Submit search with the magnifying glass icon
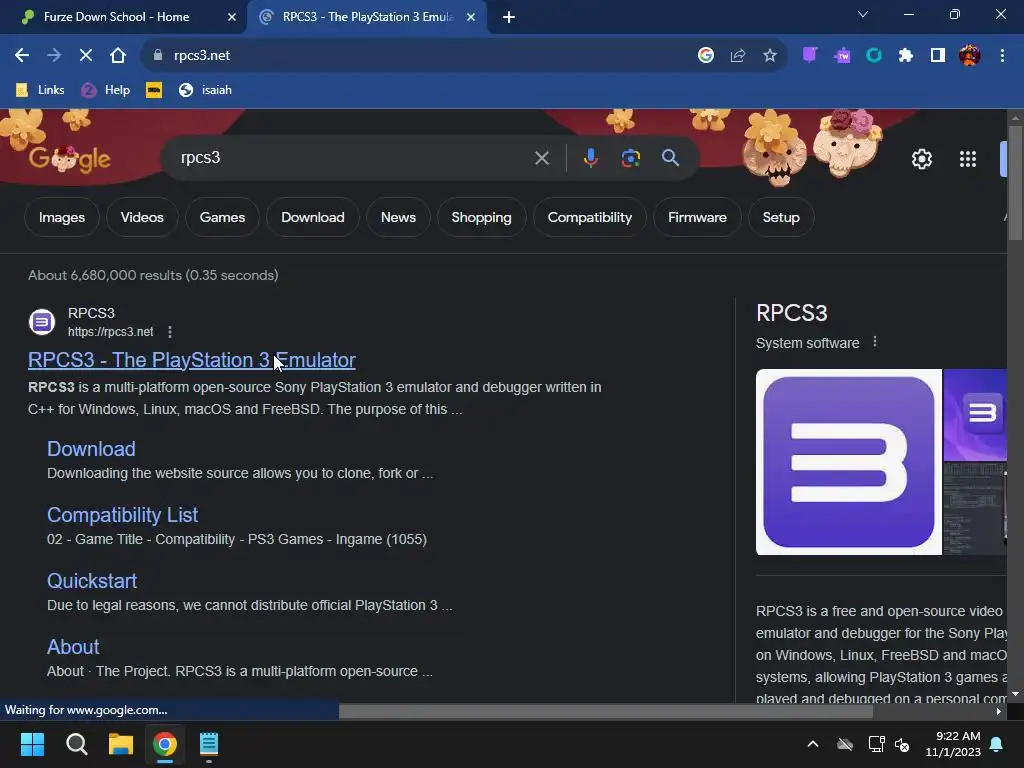Screen dimensions: 1024x768 (670, 158)
